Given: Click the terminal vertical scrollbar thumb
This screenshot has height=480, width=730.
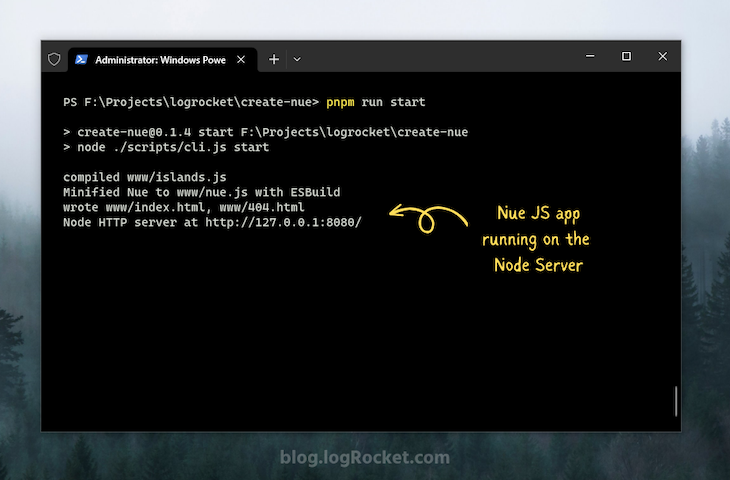Looking at the screenshot, I should coord(676,401).
